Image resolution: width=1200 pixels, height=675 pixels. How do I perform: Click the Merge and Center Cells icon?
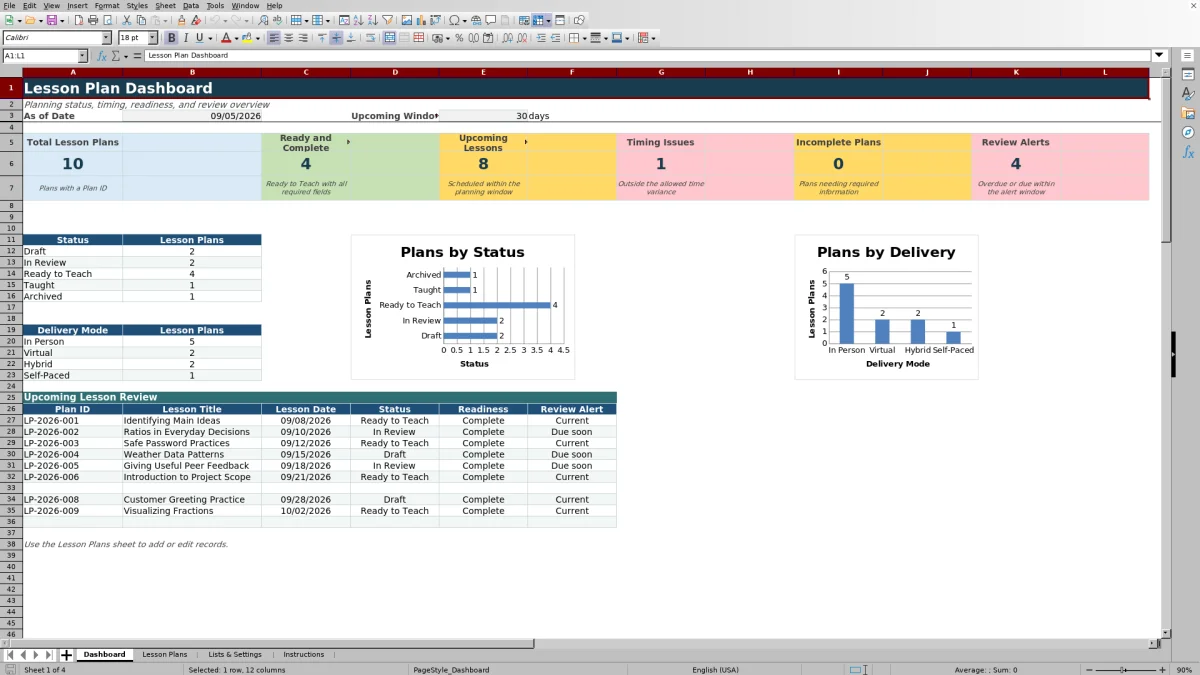[x=388, y=38]
